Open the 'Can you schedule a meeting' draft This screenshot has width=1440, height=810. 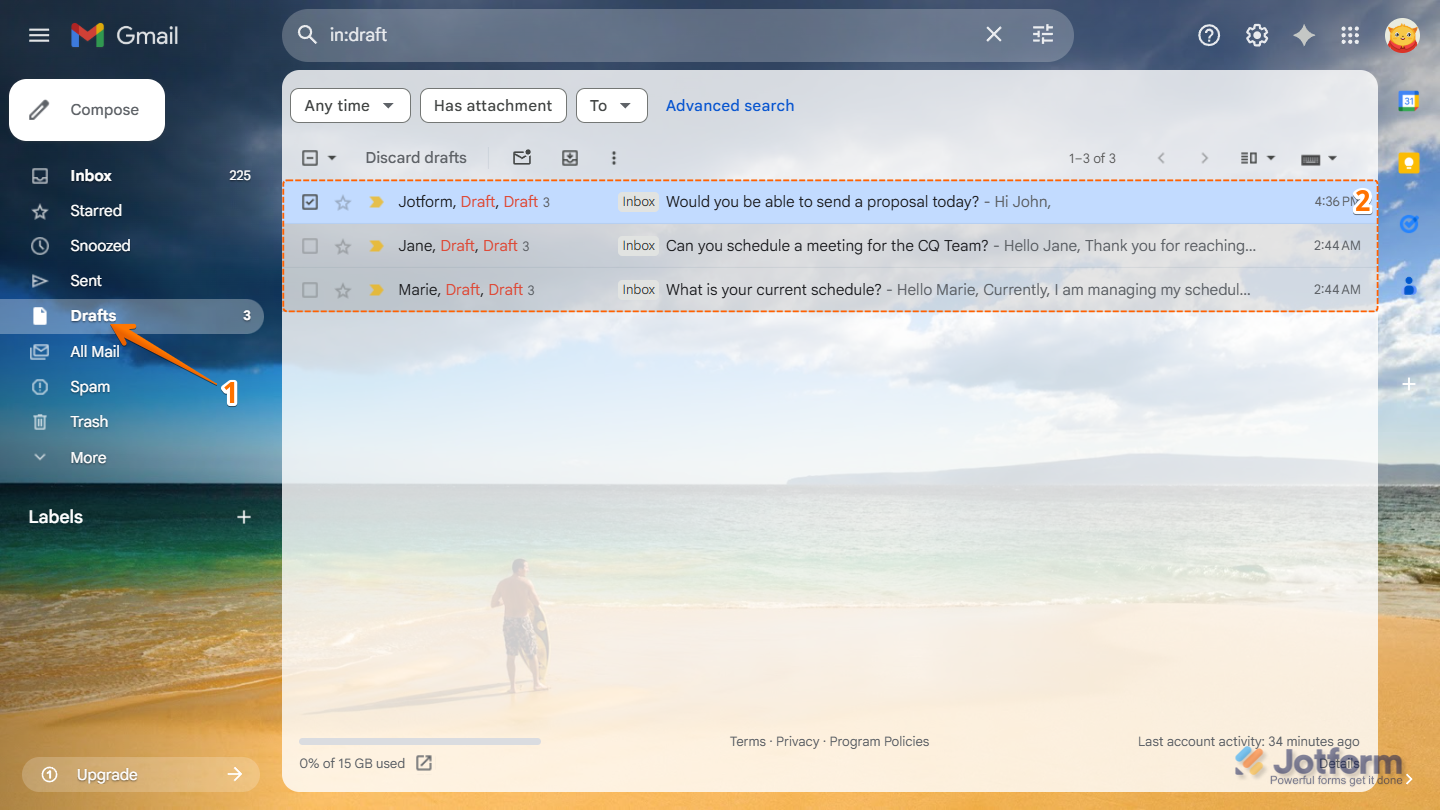[830, 246]
